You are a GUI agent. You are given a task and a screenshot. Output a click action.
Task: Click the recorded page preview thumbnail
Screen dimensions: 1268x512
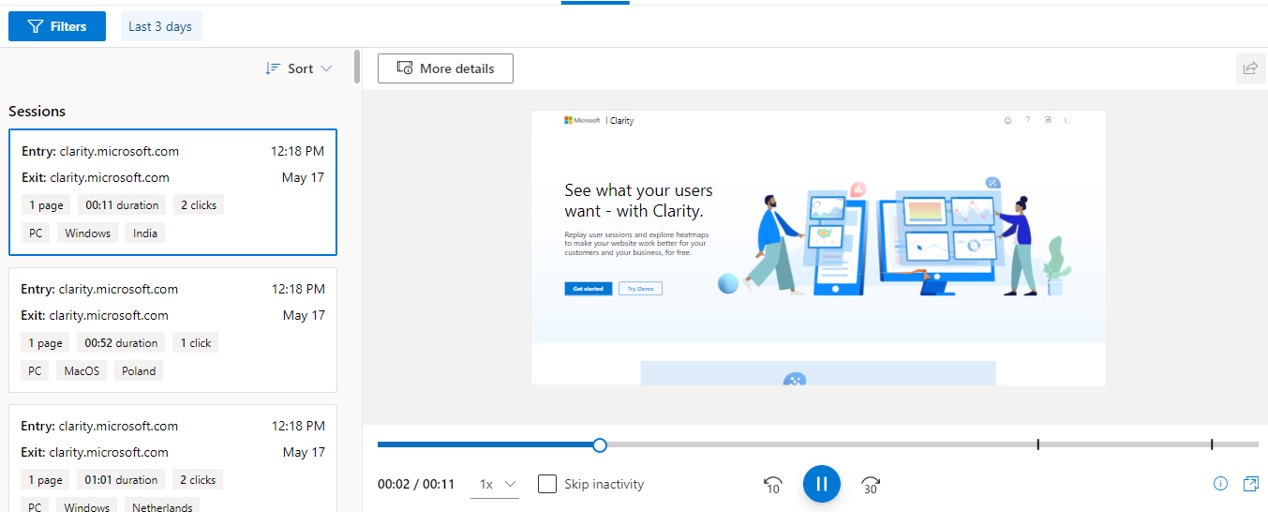pyautogui.click(x=818, y=248)
